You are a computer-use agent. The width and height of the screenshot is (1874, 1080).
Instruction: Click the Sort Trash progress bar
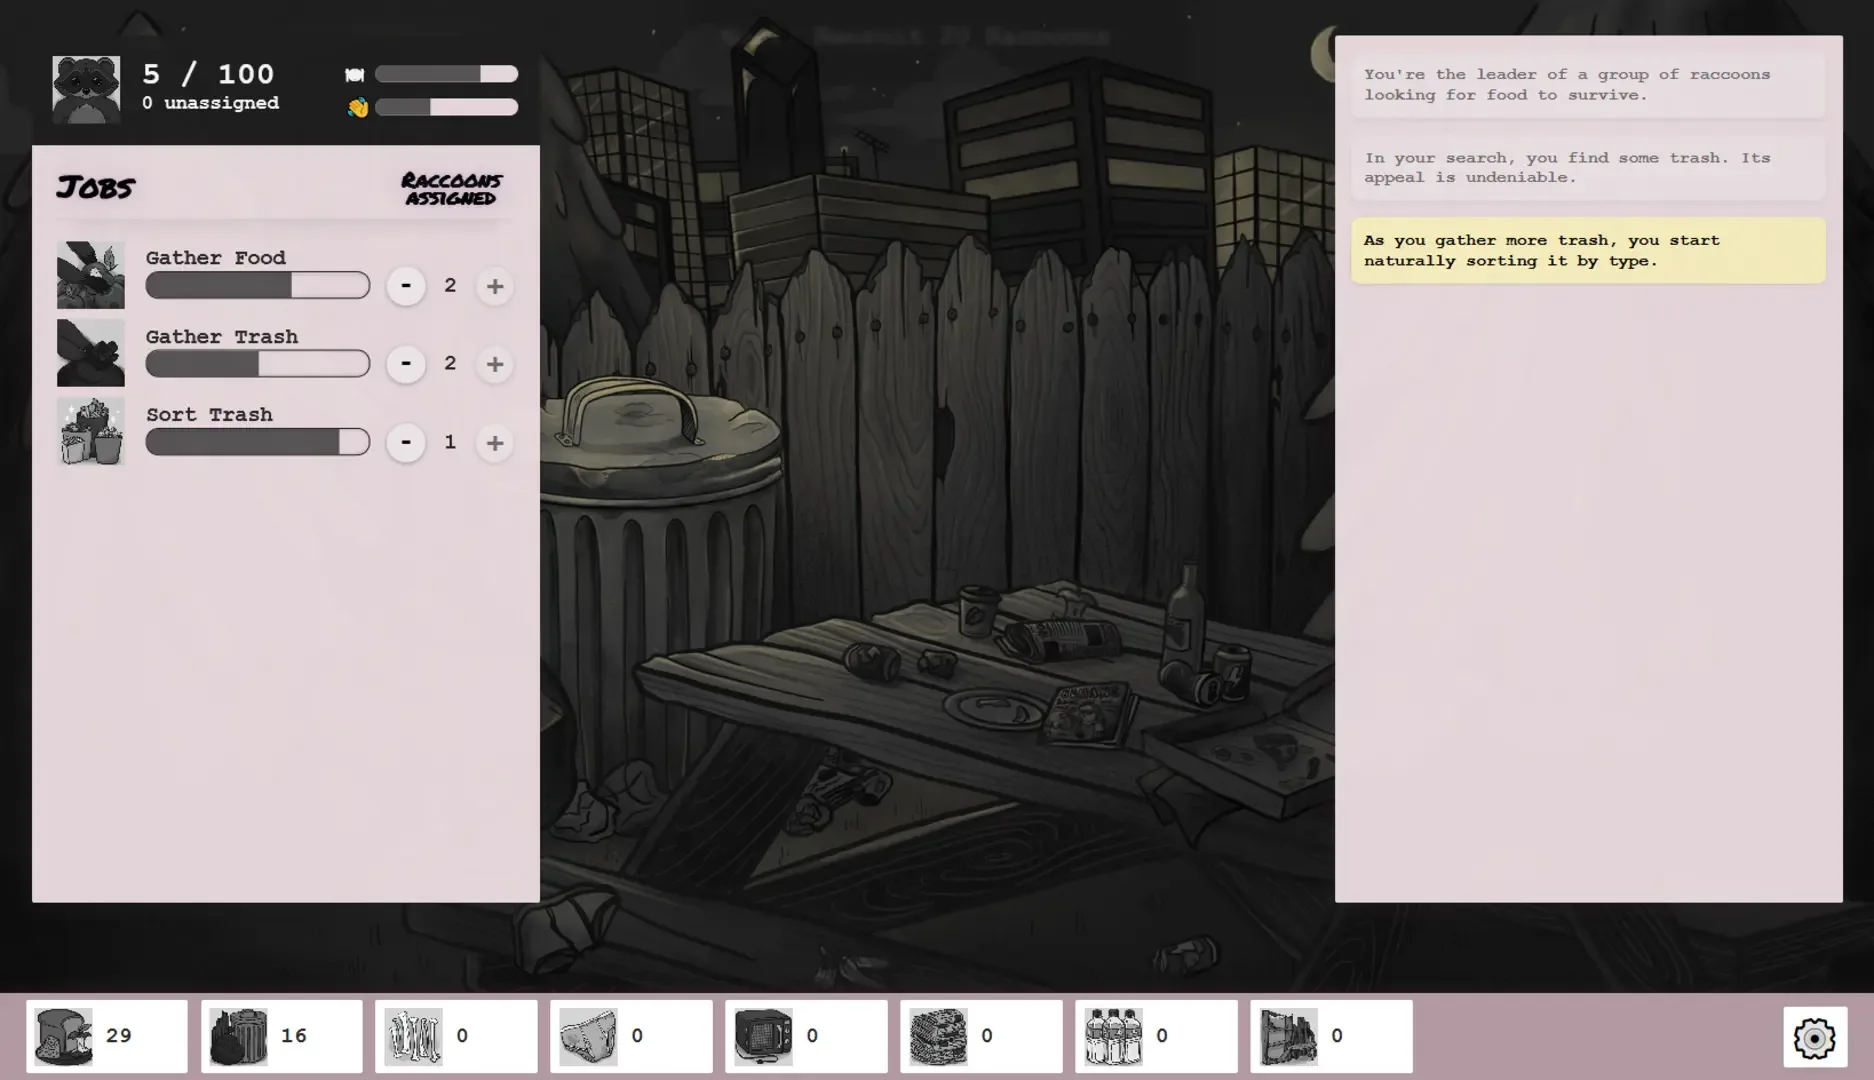[x=257, y=442]
